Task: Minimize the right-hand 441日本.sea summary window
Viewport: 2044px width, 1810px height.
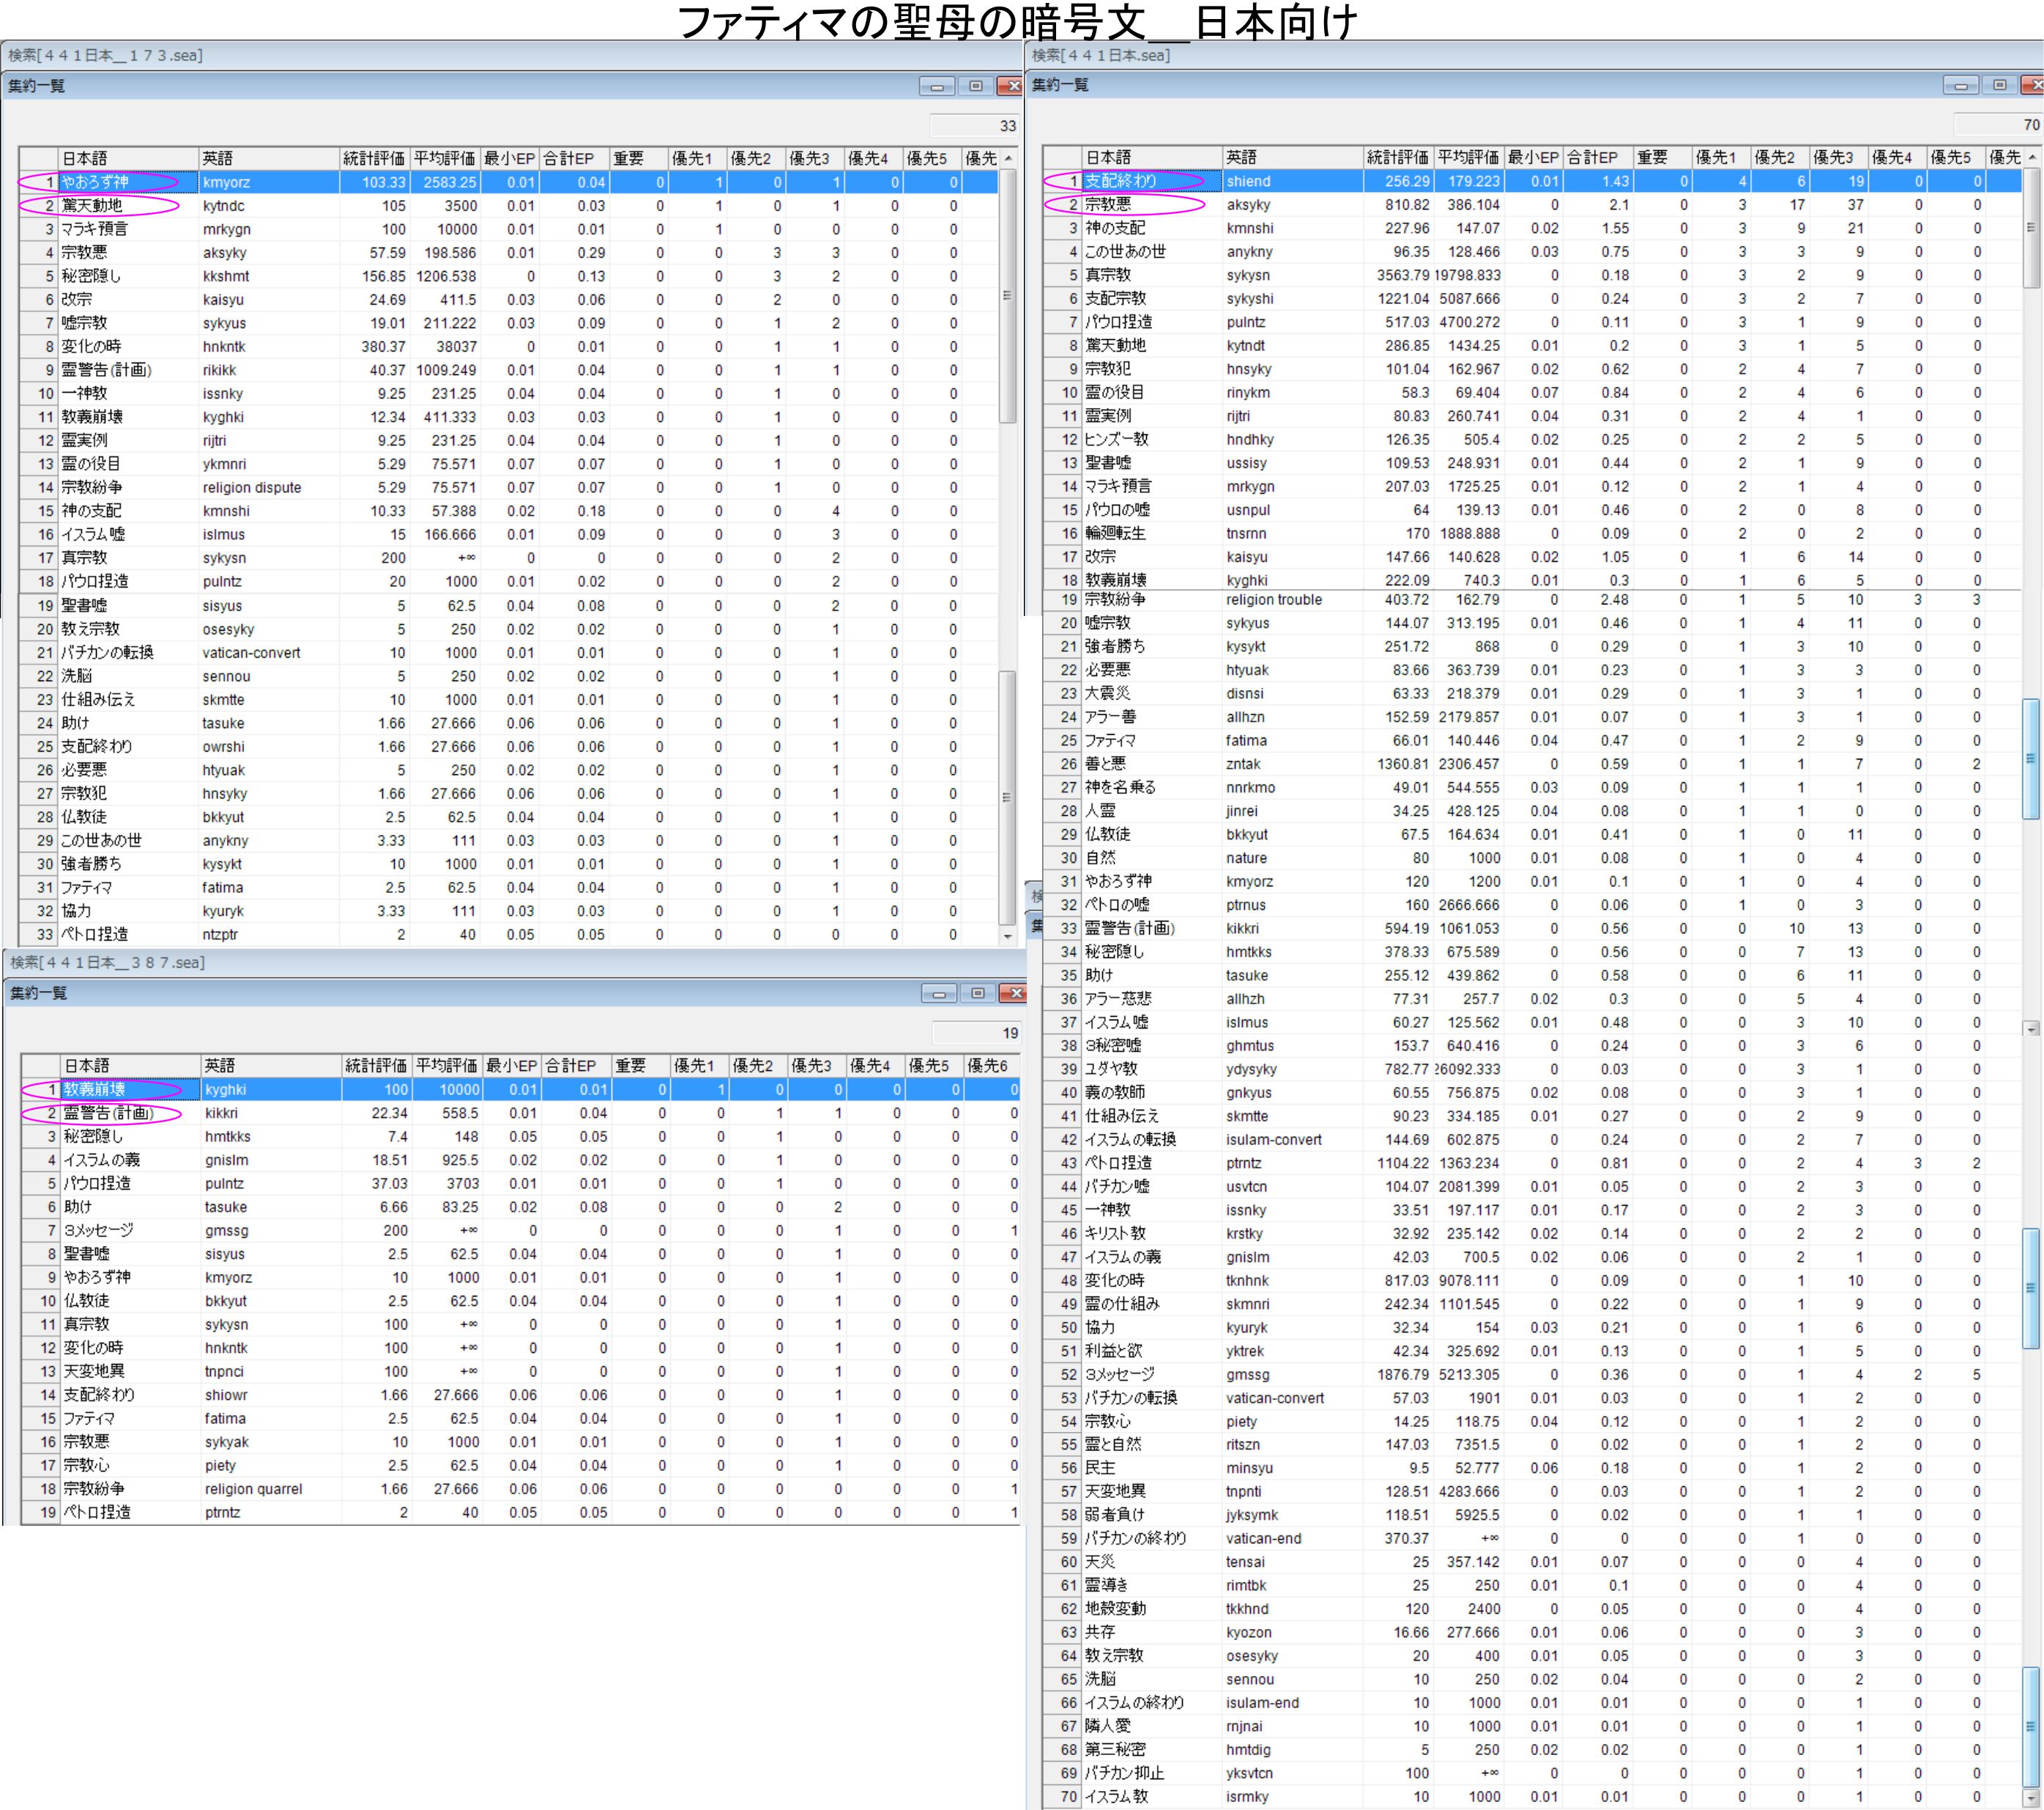Action: click(1960, 86)
